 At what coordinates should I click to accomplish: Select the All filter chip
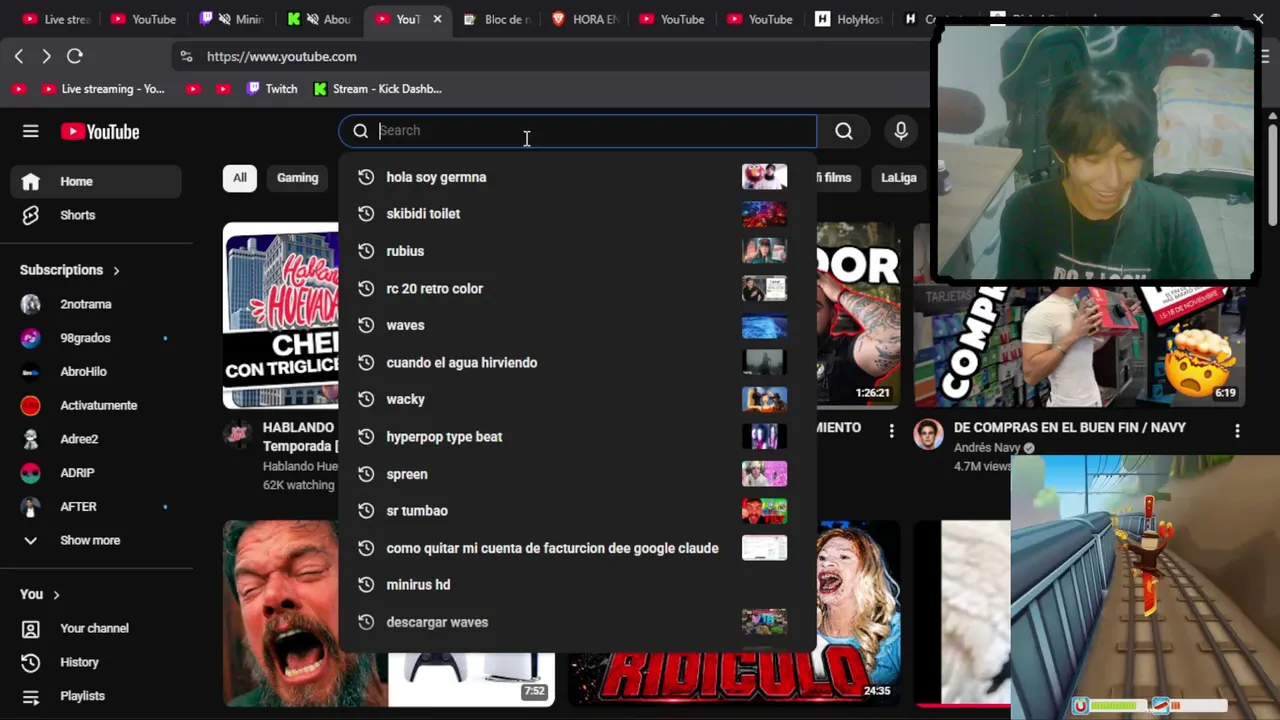tap(240, 178)
